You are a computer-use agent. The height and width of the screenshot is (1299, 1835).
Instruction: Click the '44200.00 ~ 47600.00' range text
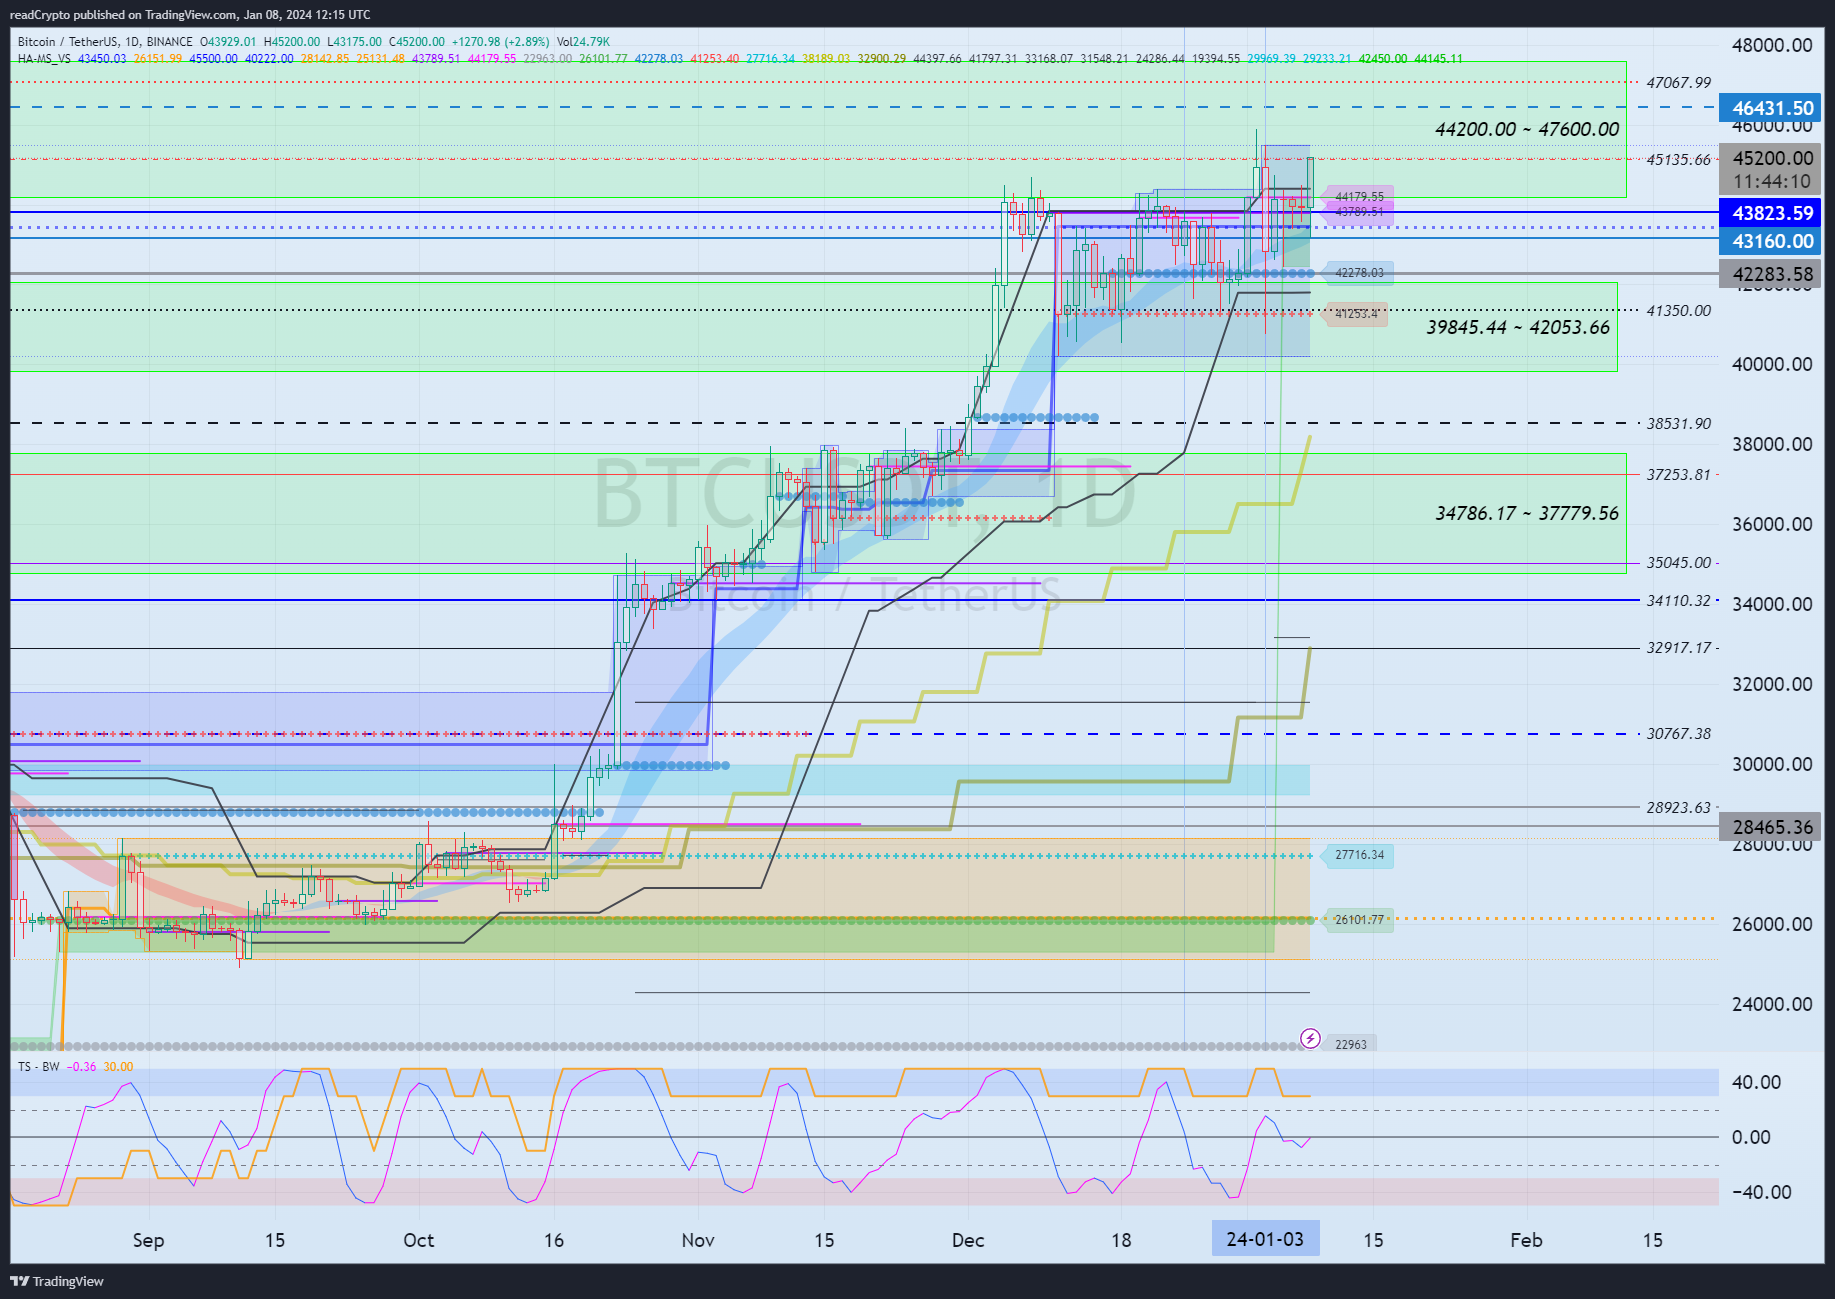click(x=1527, y=129)
